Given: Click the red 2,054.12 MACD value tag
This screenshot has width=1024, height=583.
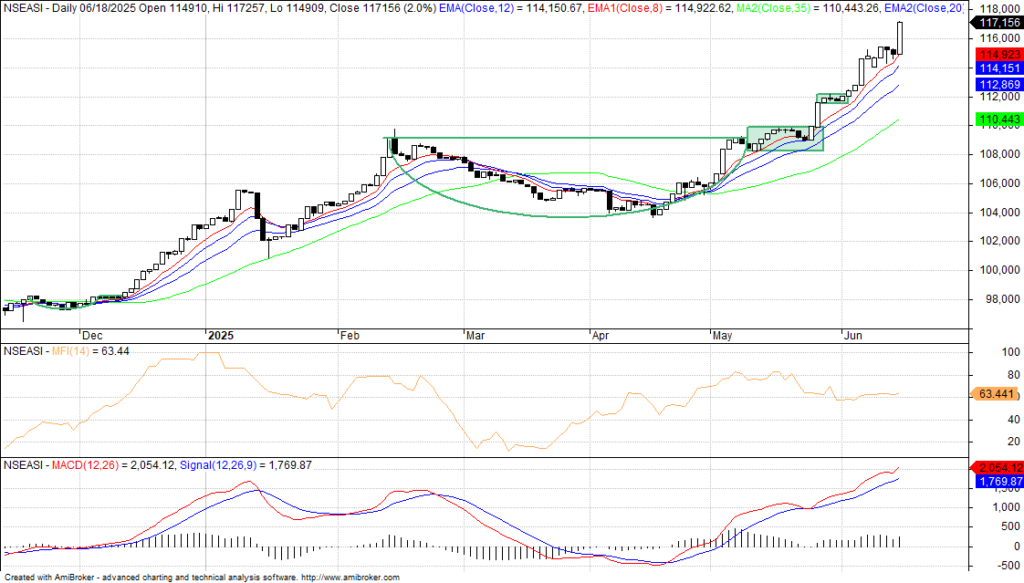Looking at the screenshot, I should [x=997, y=467].
